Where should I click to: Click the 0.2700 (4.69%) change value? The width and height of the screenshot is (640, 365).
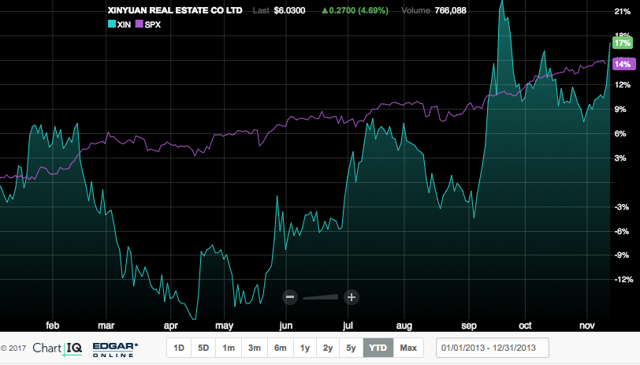pyautogui.click(x=355, y=11)
